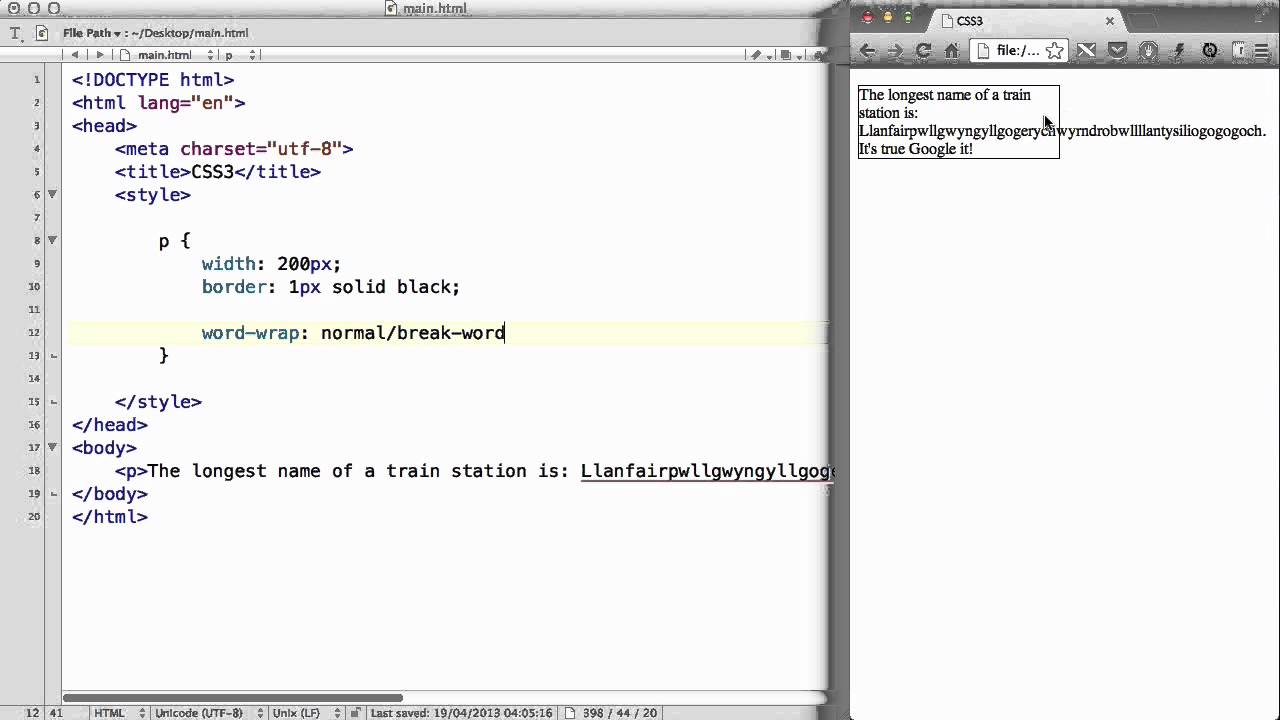Click the Back button in Chrome
The height and width of the screenshot is (720, 1280).
[867, 50]
